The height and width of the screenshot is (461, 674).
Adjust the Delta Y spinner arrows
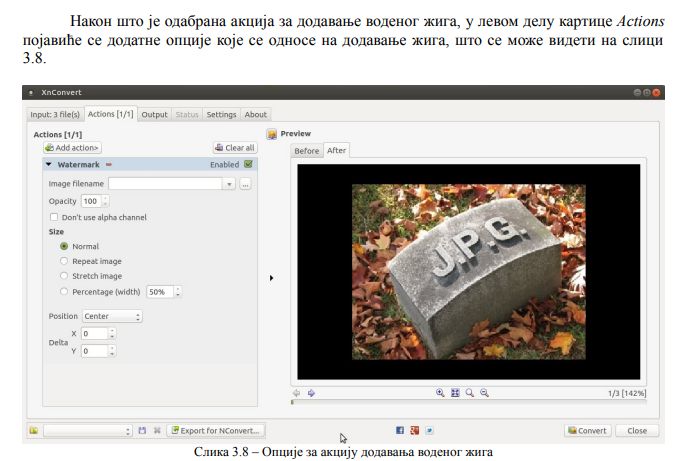[x=112, y=351]
